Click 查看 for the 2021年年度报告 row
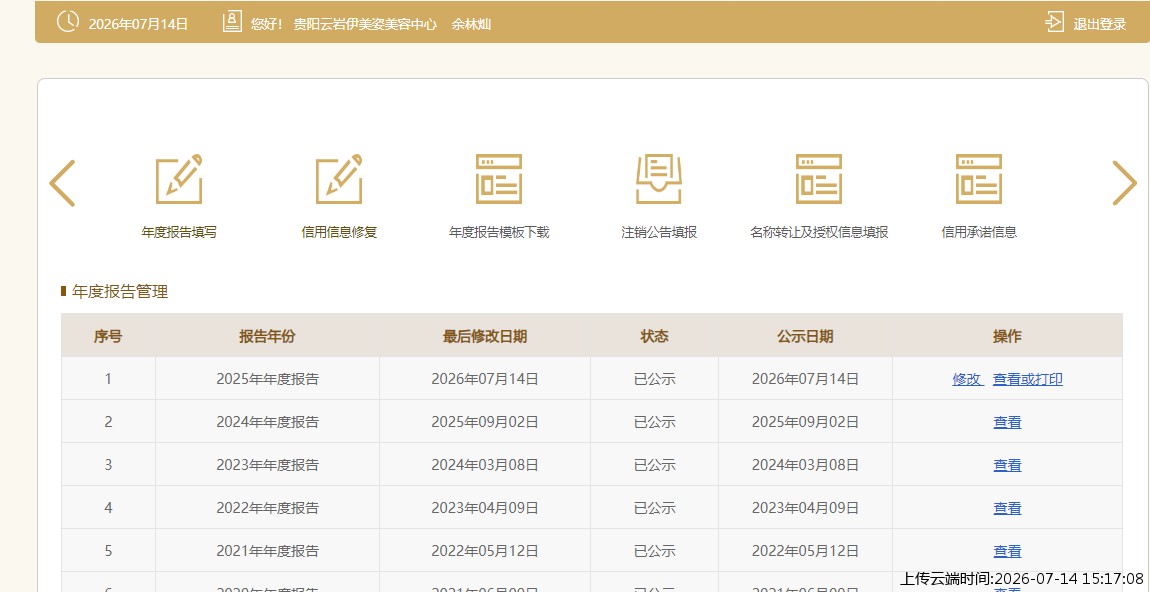 coord(1007,551)
